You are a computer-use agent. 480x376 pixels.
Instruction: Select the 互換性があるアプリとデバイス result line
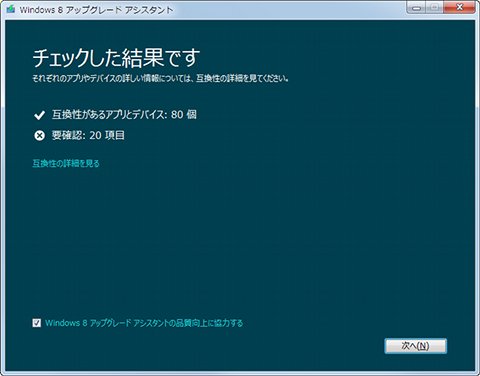[x=124, y=115]
